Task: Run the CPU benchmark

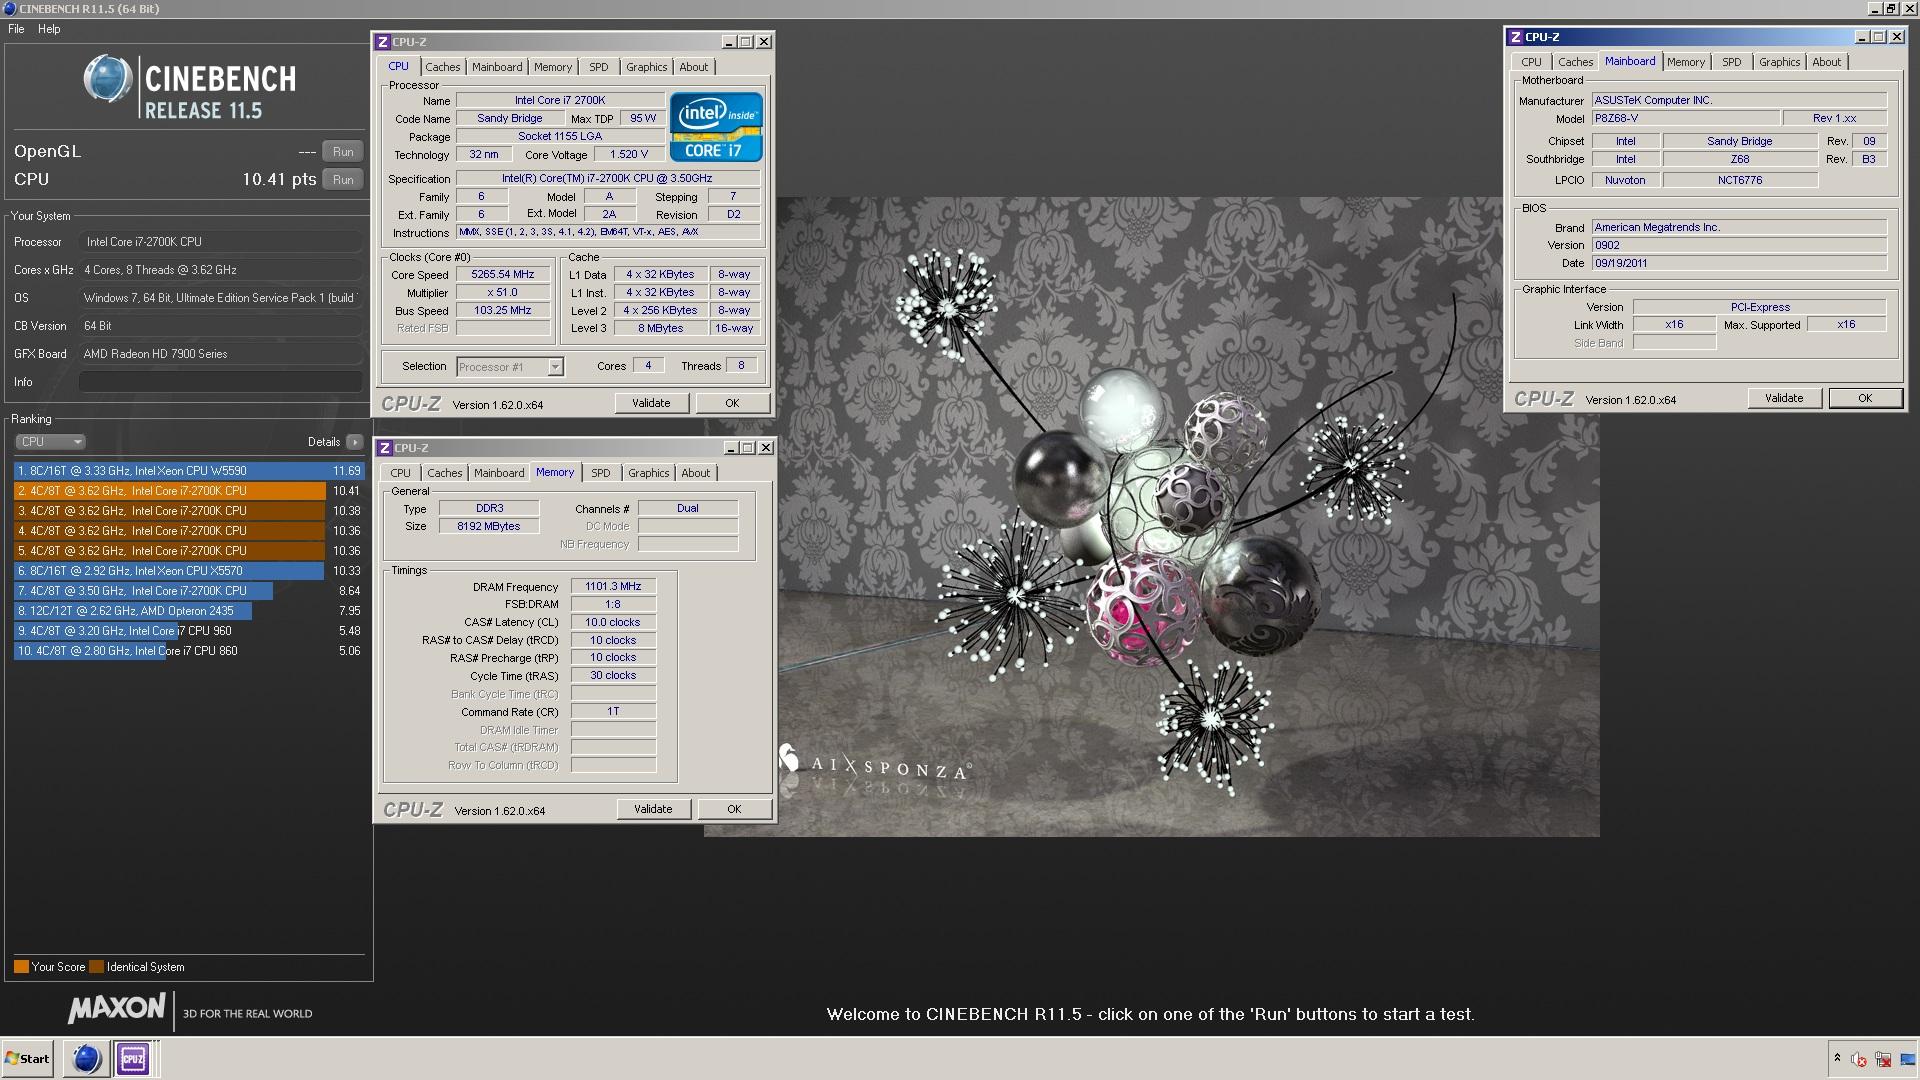Action: pos(343,180)
